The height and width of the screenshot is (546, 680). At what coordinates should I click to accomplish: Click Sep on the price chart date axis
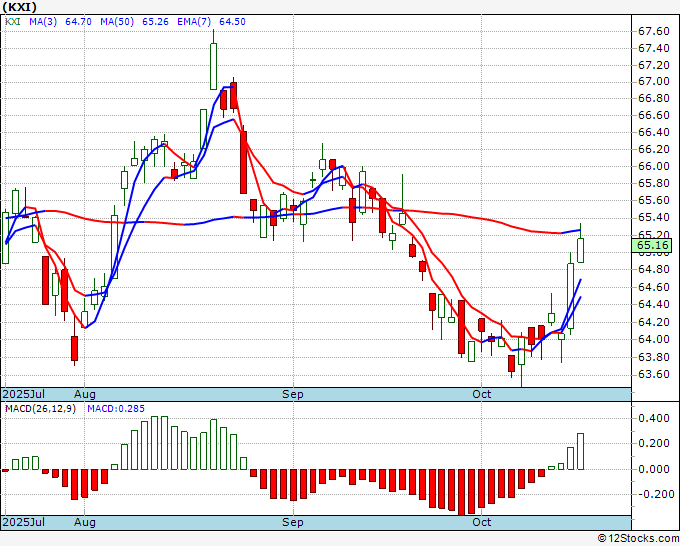[x=293, y=394]
